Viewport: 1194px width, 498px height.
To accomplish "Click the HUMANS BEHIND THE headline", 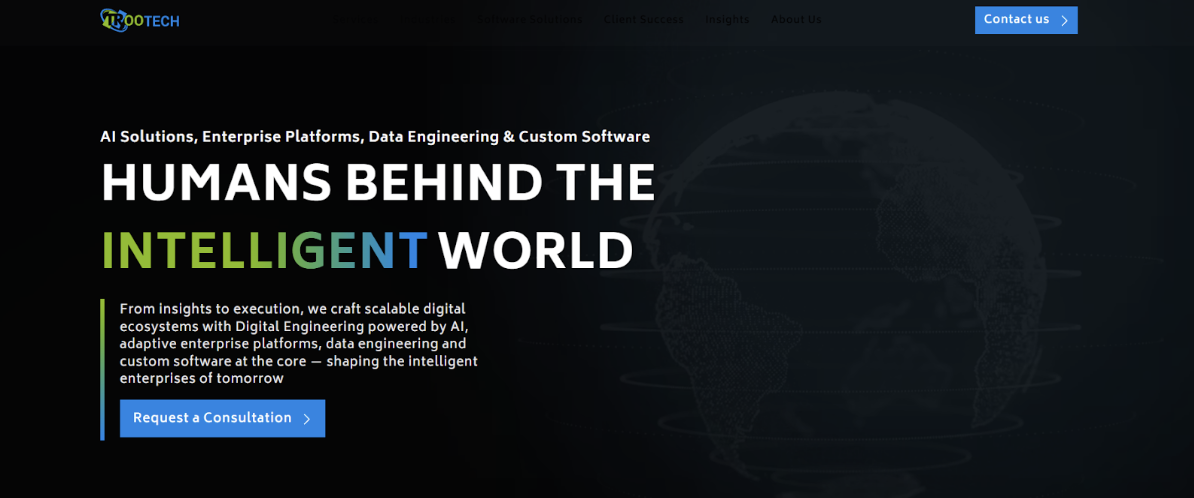I will [377, 183].
